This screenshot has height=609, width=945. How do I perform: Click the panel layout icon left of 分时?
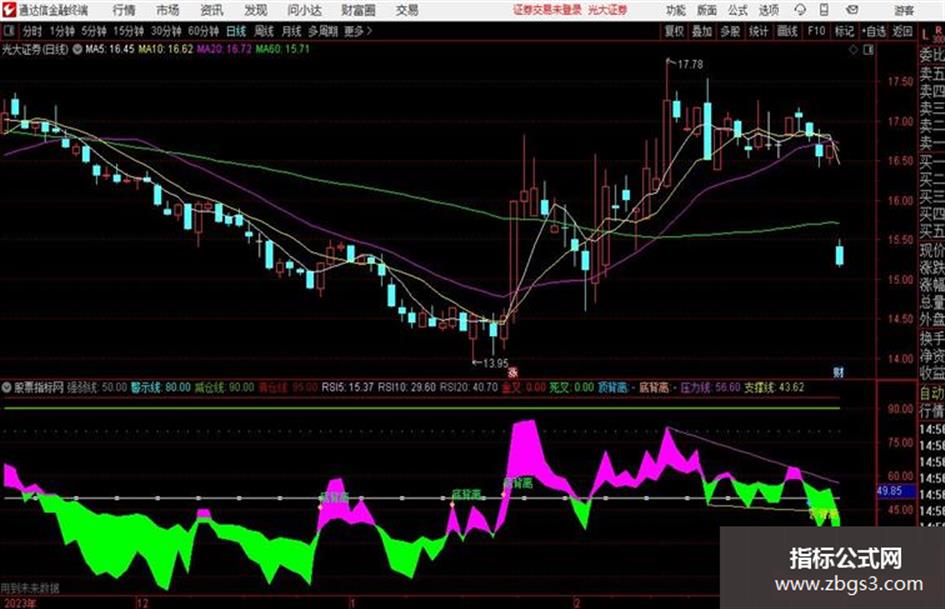8,31
